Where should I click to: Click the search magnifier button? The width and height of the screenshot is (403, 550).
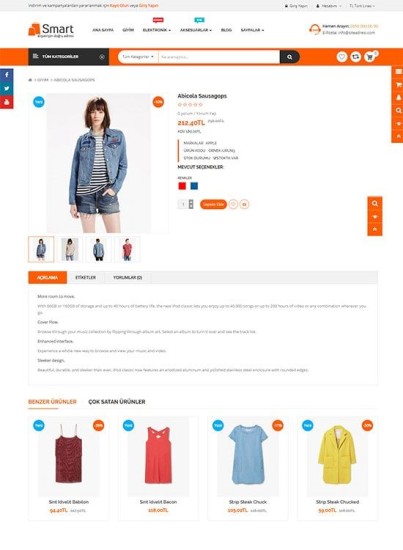(x=289, y=57)
